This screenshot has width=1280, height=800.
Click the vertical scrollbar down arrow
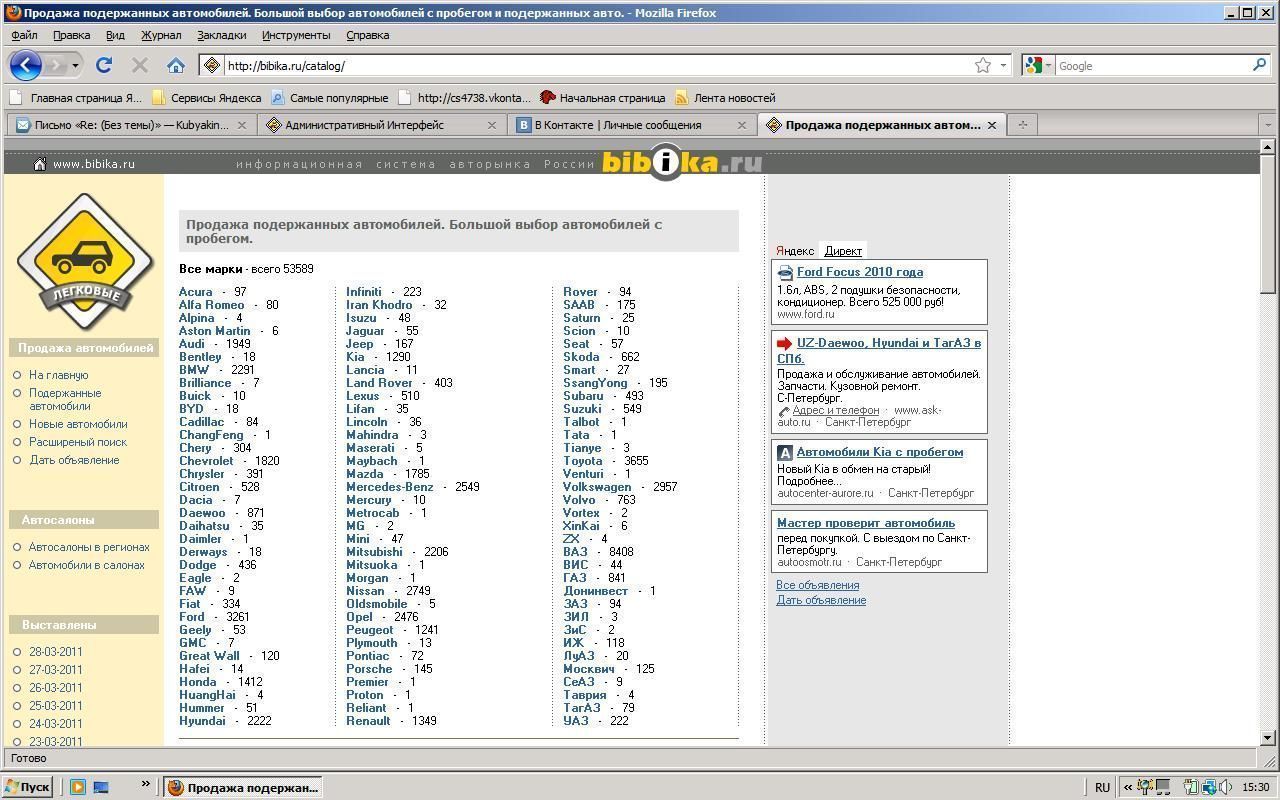pyautogui.click(x=1267, y=738)
